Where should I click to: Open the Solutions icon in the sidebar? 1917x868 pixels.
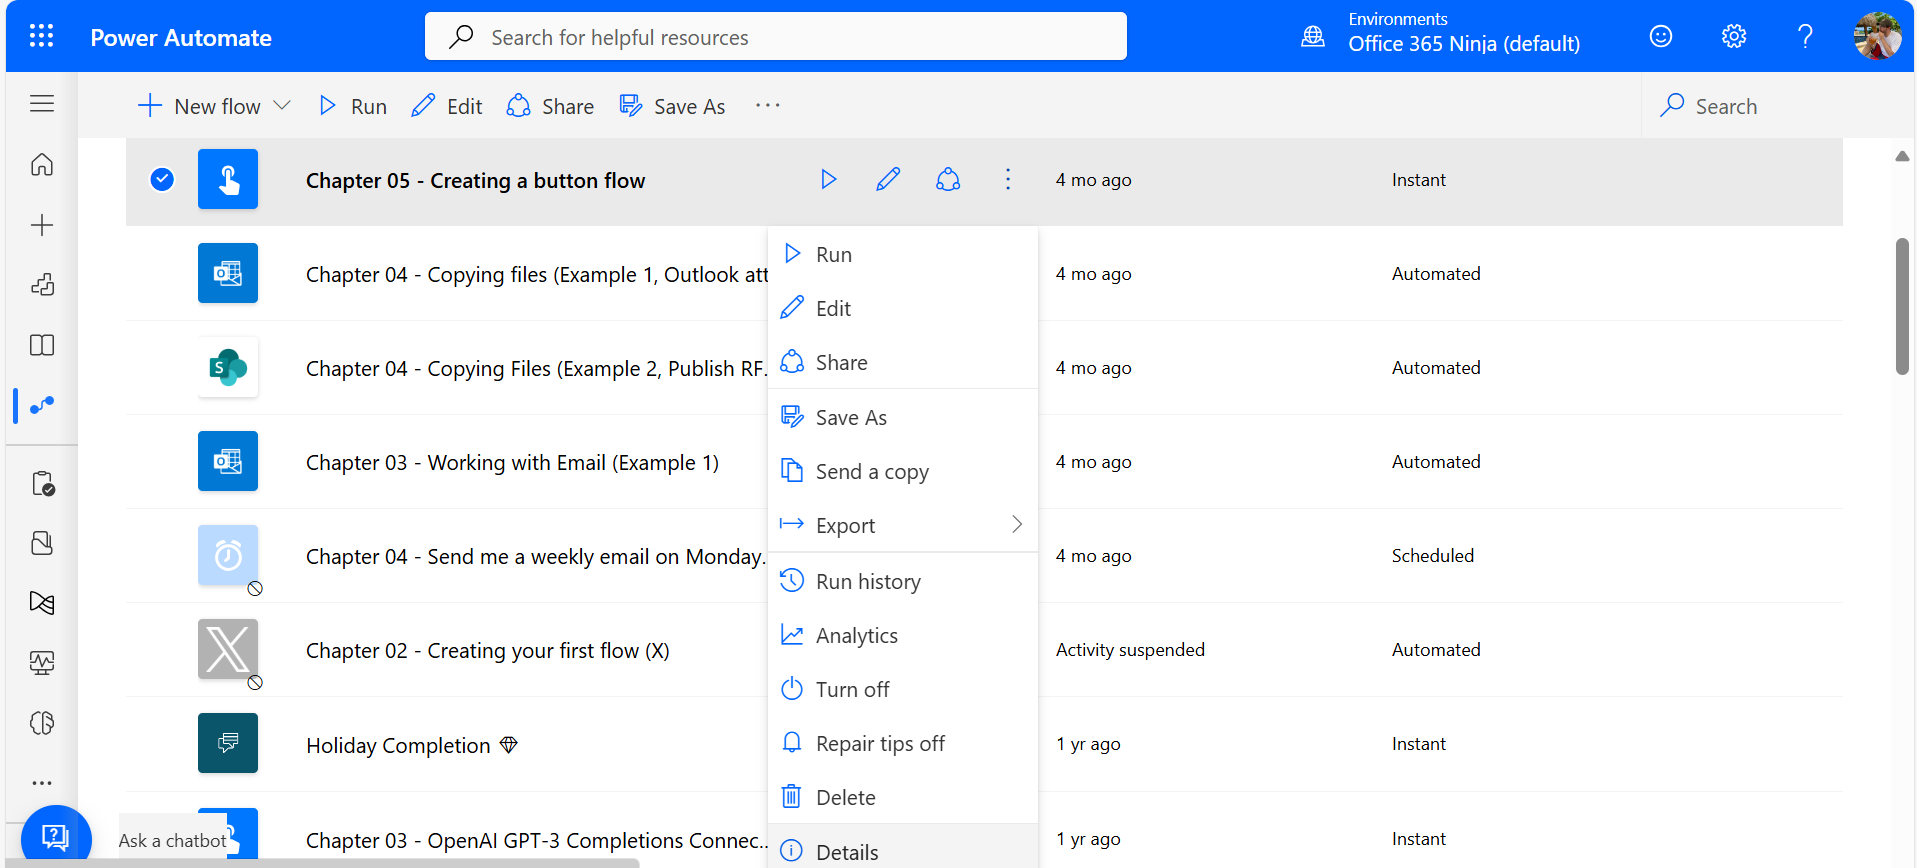(x=42, y=543)
